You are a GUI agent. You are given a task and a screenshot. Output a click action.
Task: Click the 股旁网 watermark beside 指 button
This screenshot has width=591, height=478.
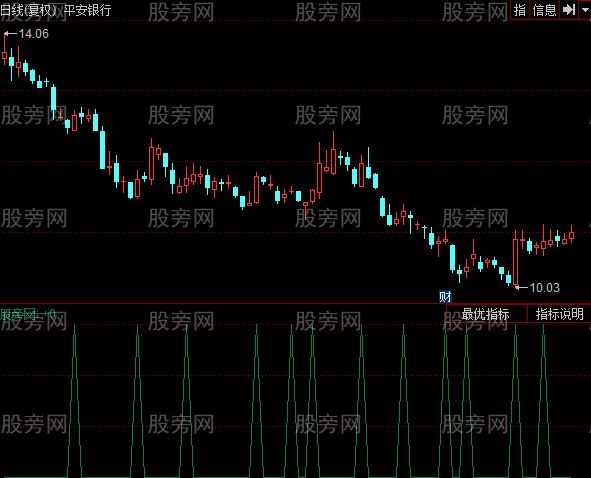click(x=475, y=12)
